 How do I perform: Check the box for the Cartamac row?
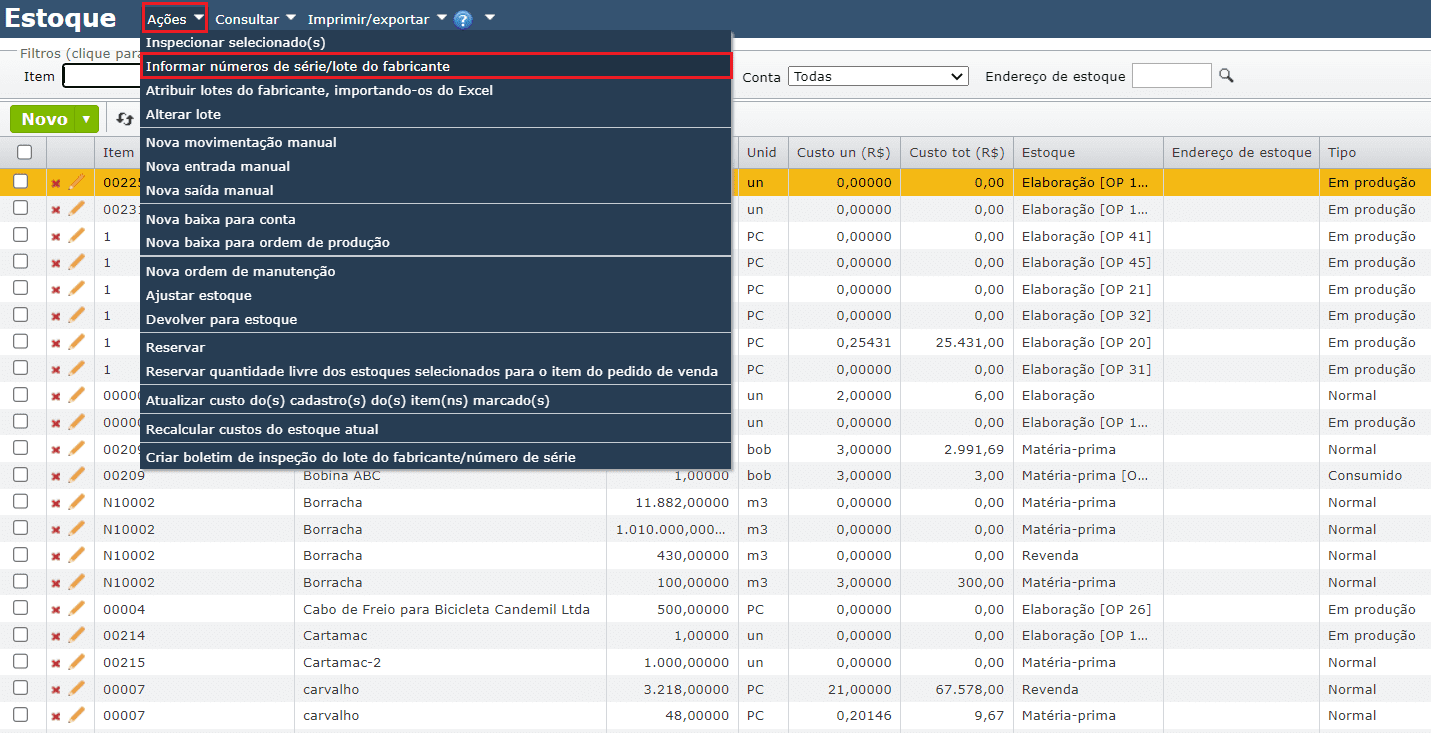(x=20, y=635)
